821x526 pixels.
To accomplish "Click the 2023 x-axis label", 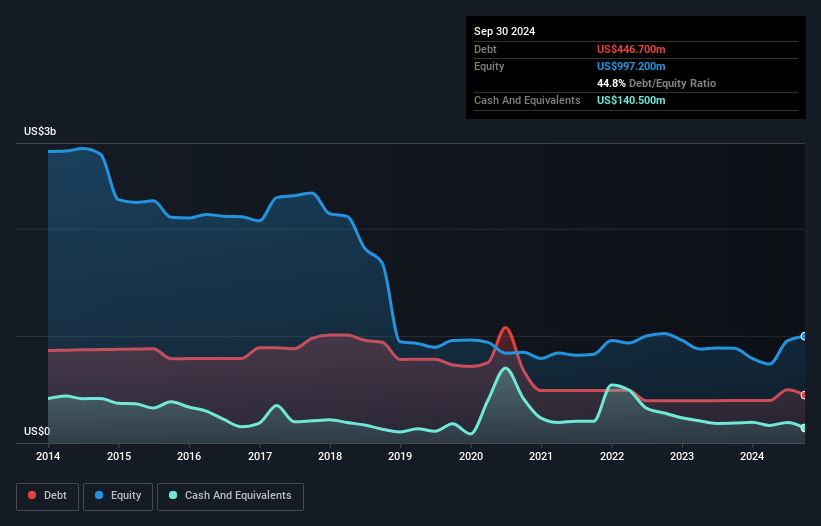I will tap(682, 456).
